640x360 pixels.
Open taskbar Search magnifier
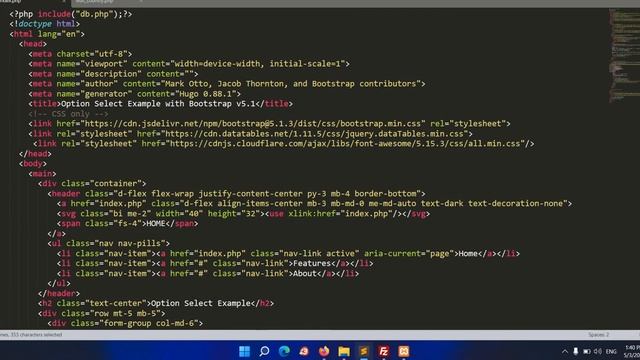pos(264,351)
